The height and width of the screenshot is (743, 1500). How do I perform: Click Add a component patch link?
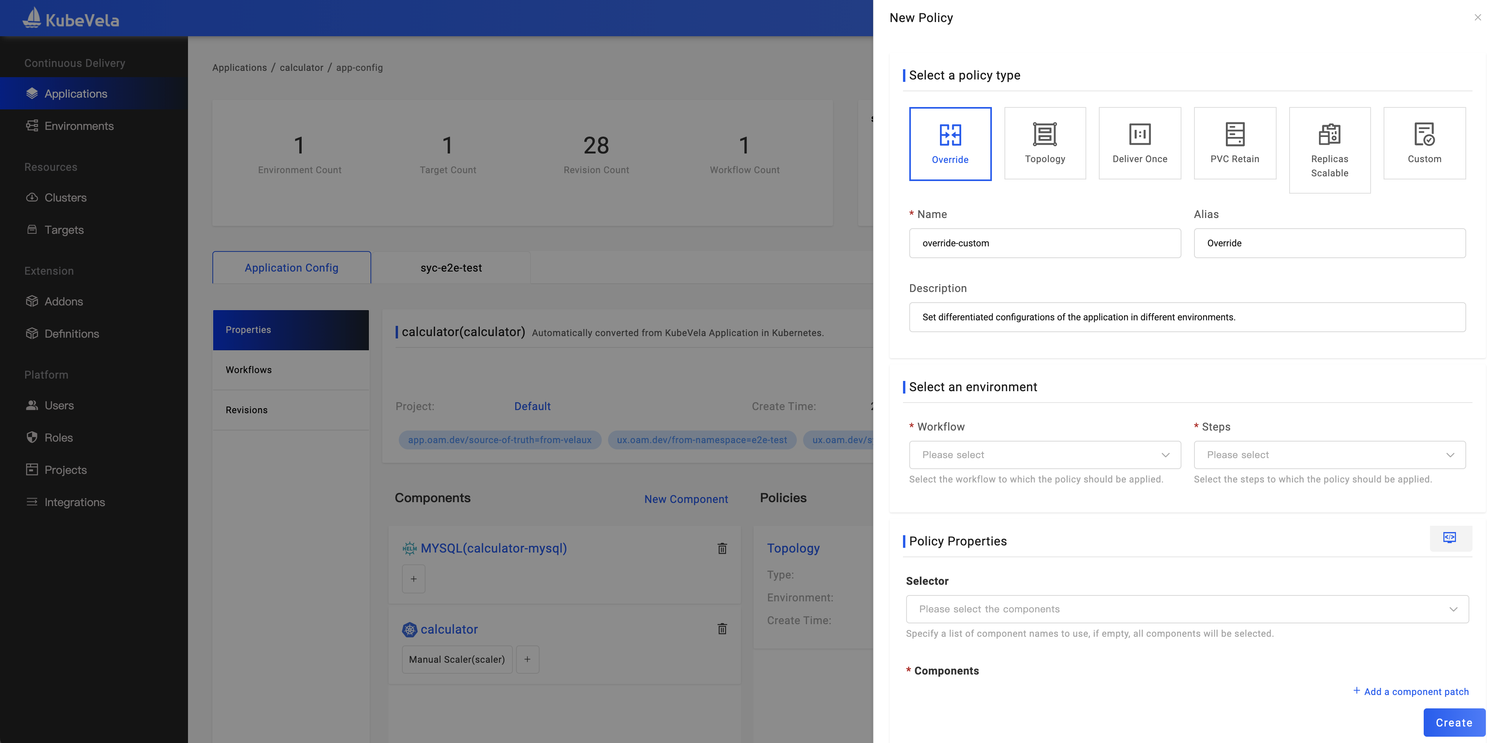pyautogui.click(x=1411, y=691)
